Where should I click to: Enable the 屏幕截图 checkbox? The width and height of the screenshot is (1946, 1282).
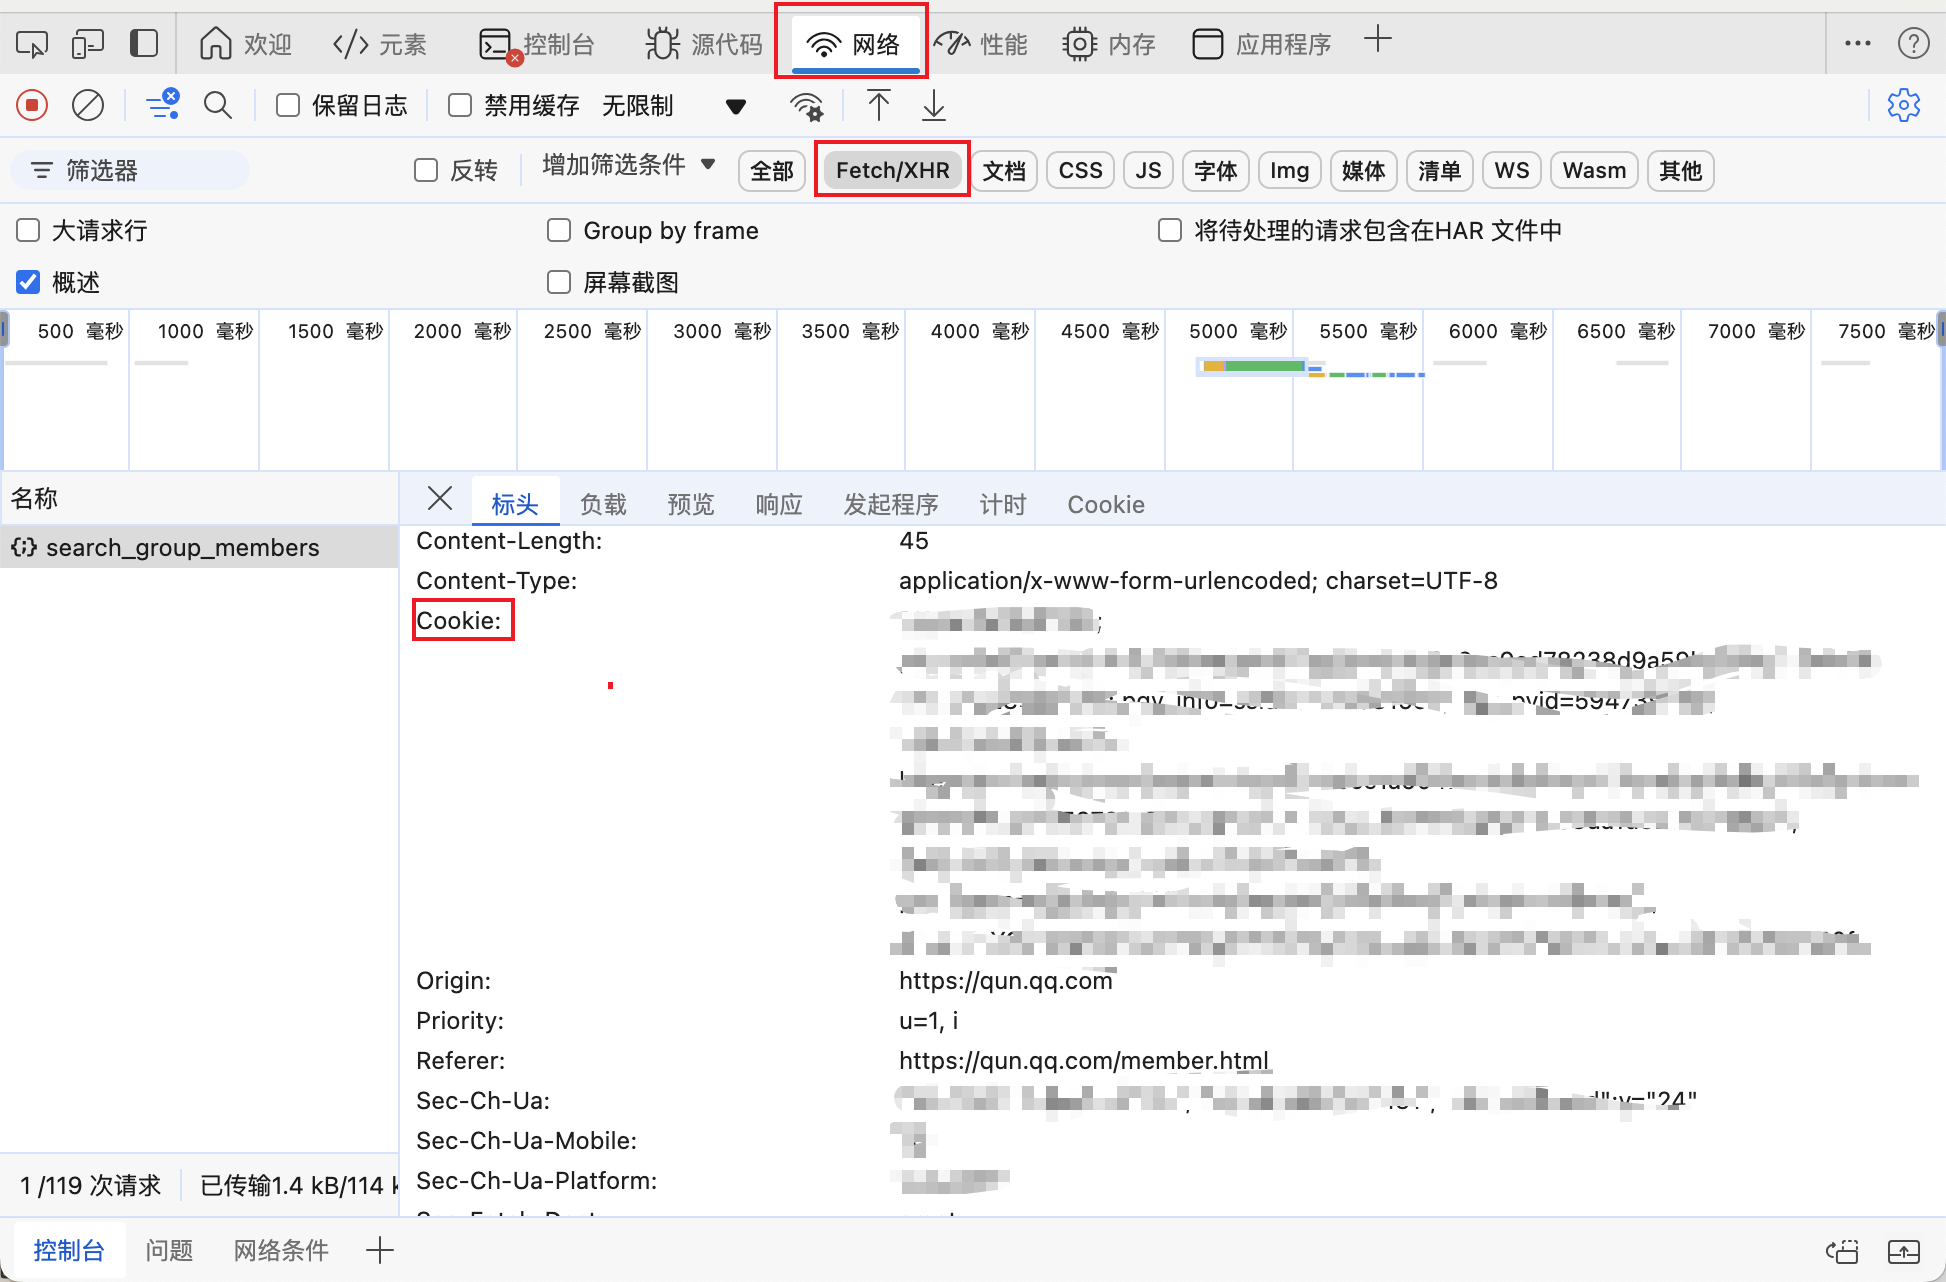pos(559,282)
